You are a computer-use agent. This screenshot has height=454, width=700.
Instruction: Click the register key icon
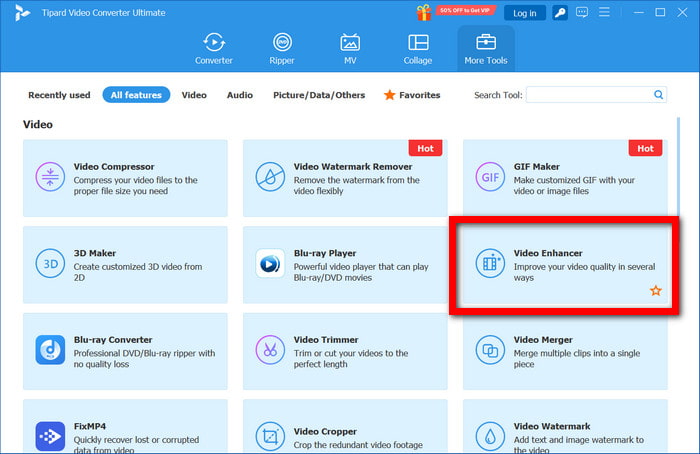pyautogui.click(x=560, y=12)
